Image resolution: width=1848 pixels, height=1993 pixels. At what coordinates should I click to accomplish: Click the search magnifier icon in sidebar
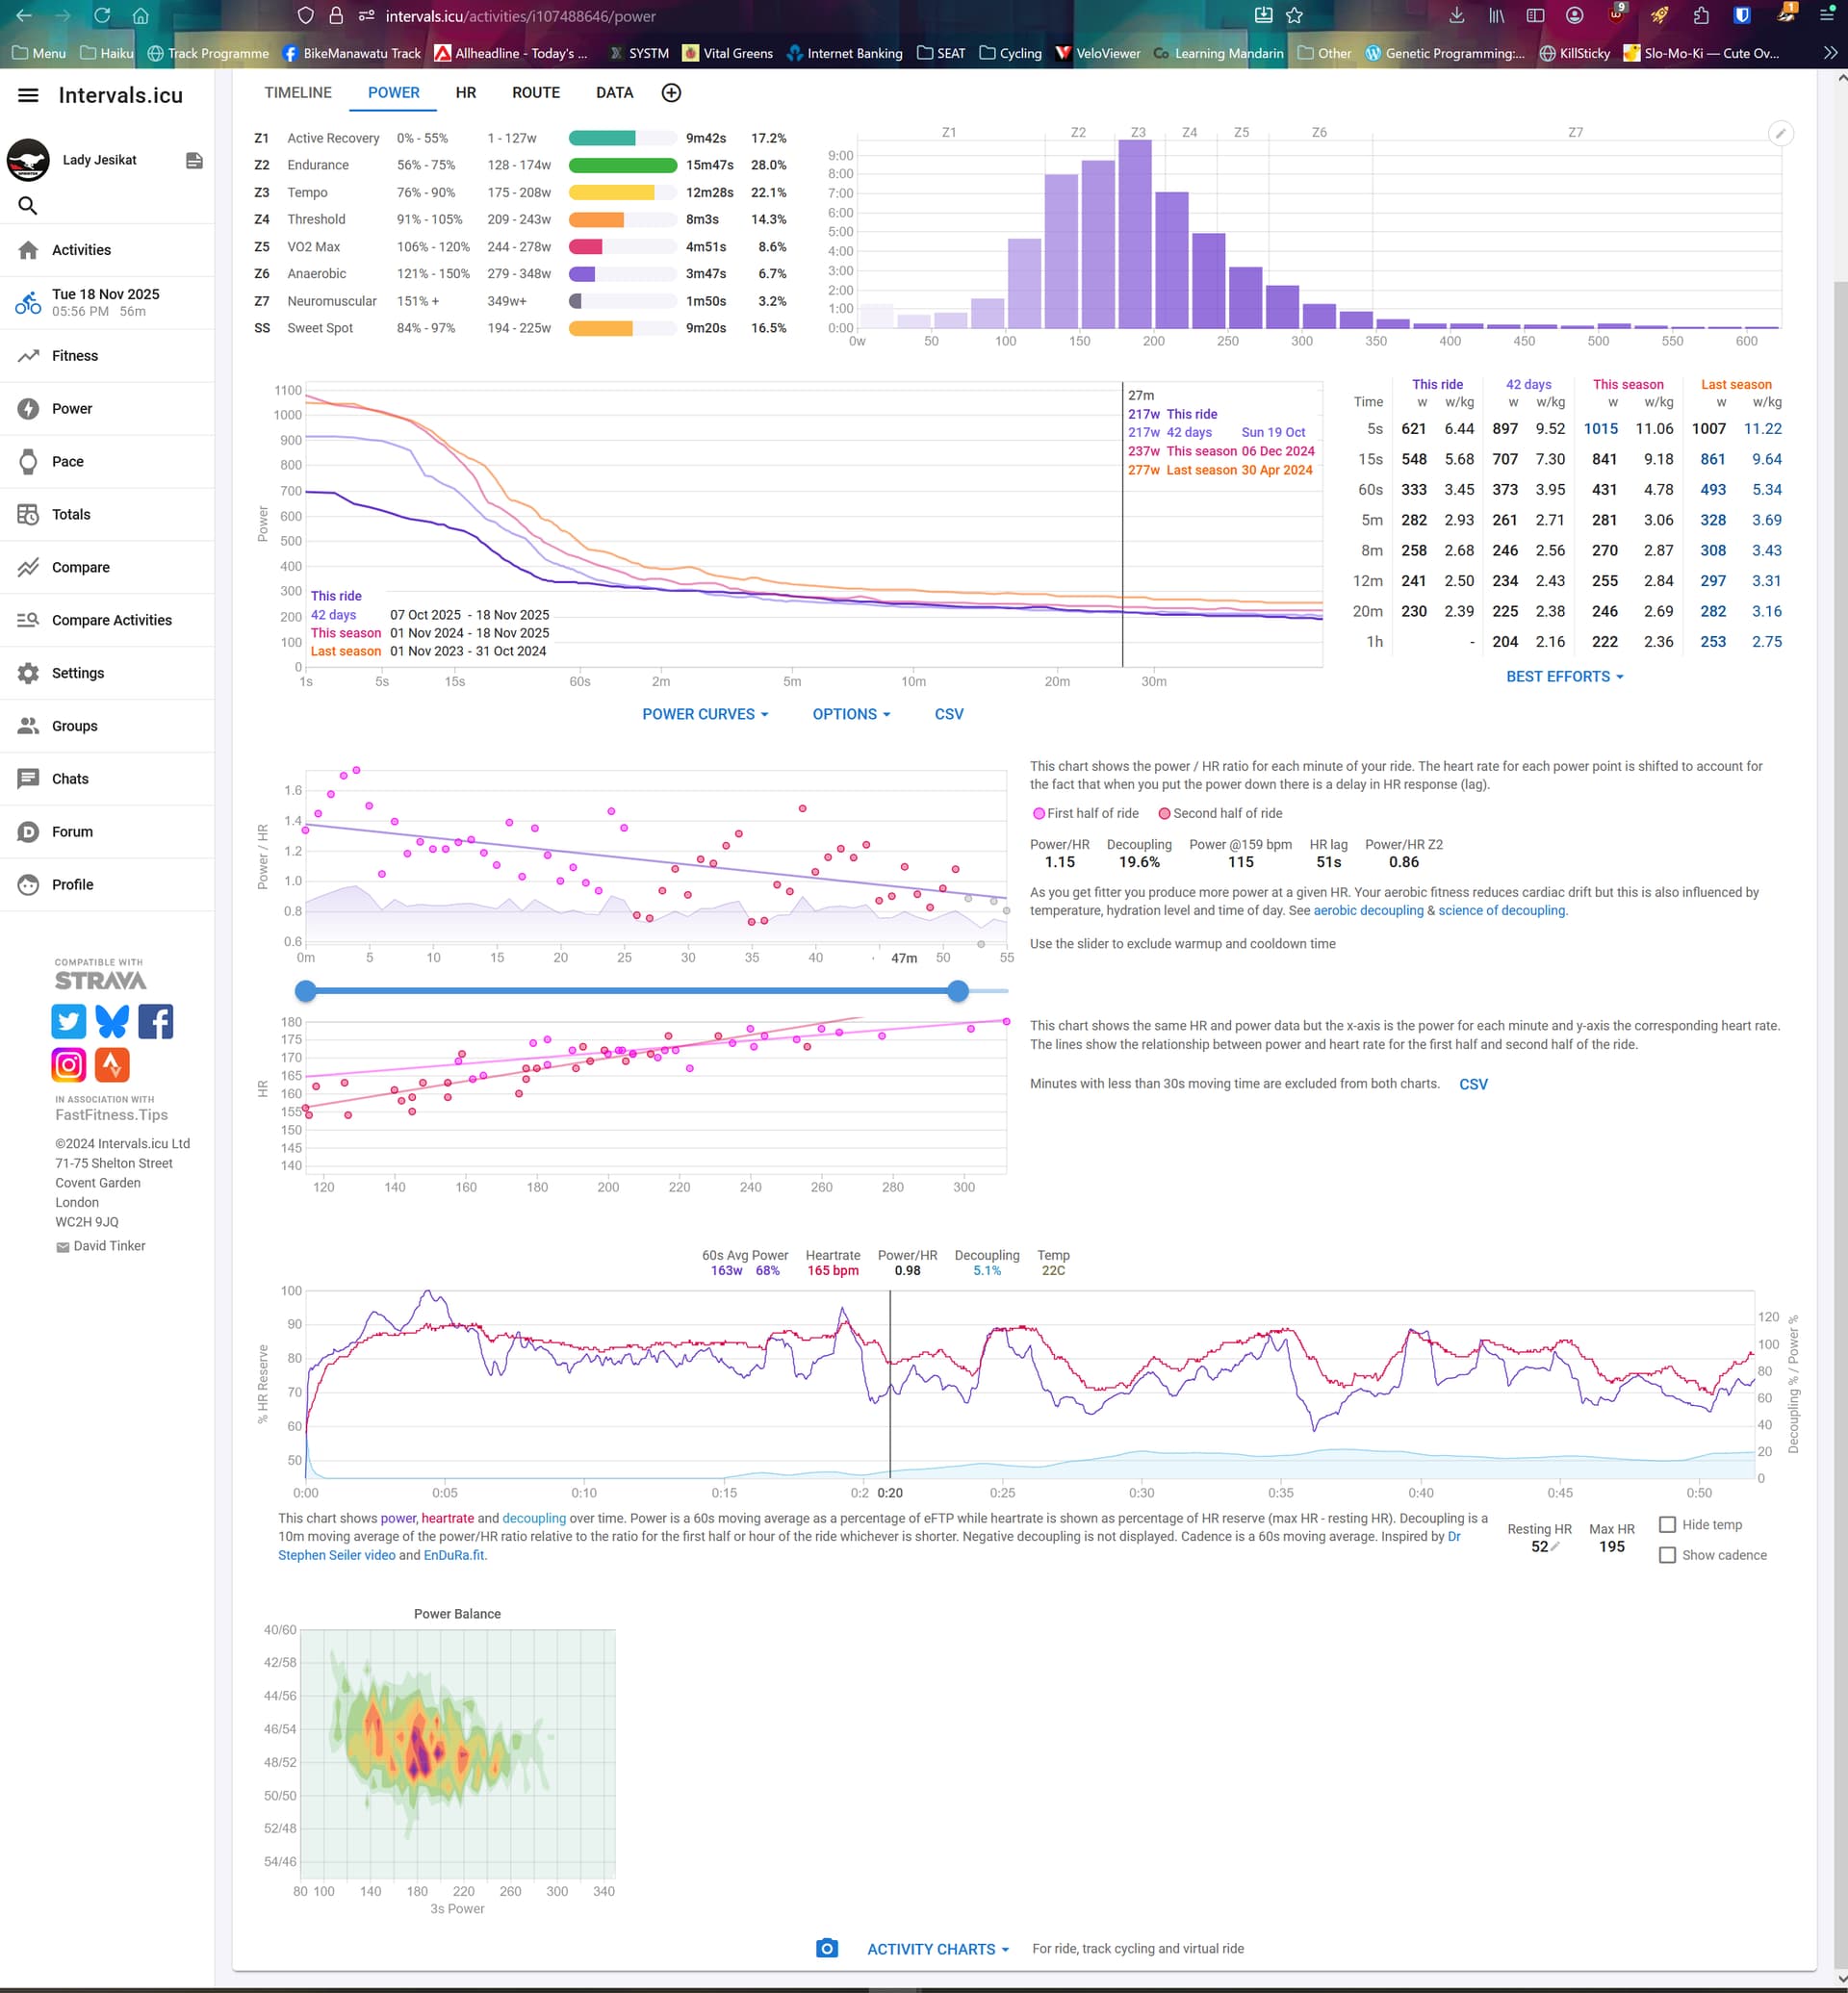click(x=28, y=206)
